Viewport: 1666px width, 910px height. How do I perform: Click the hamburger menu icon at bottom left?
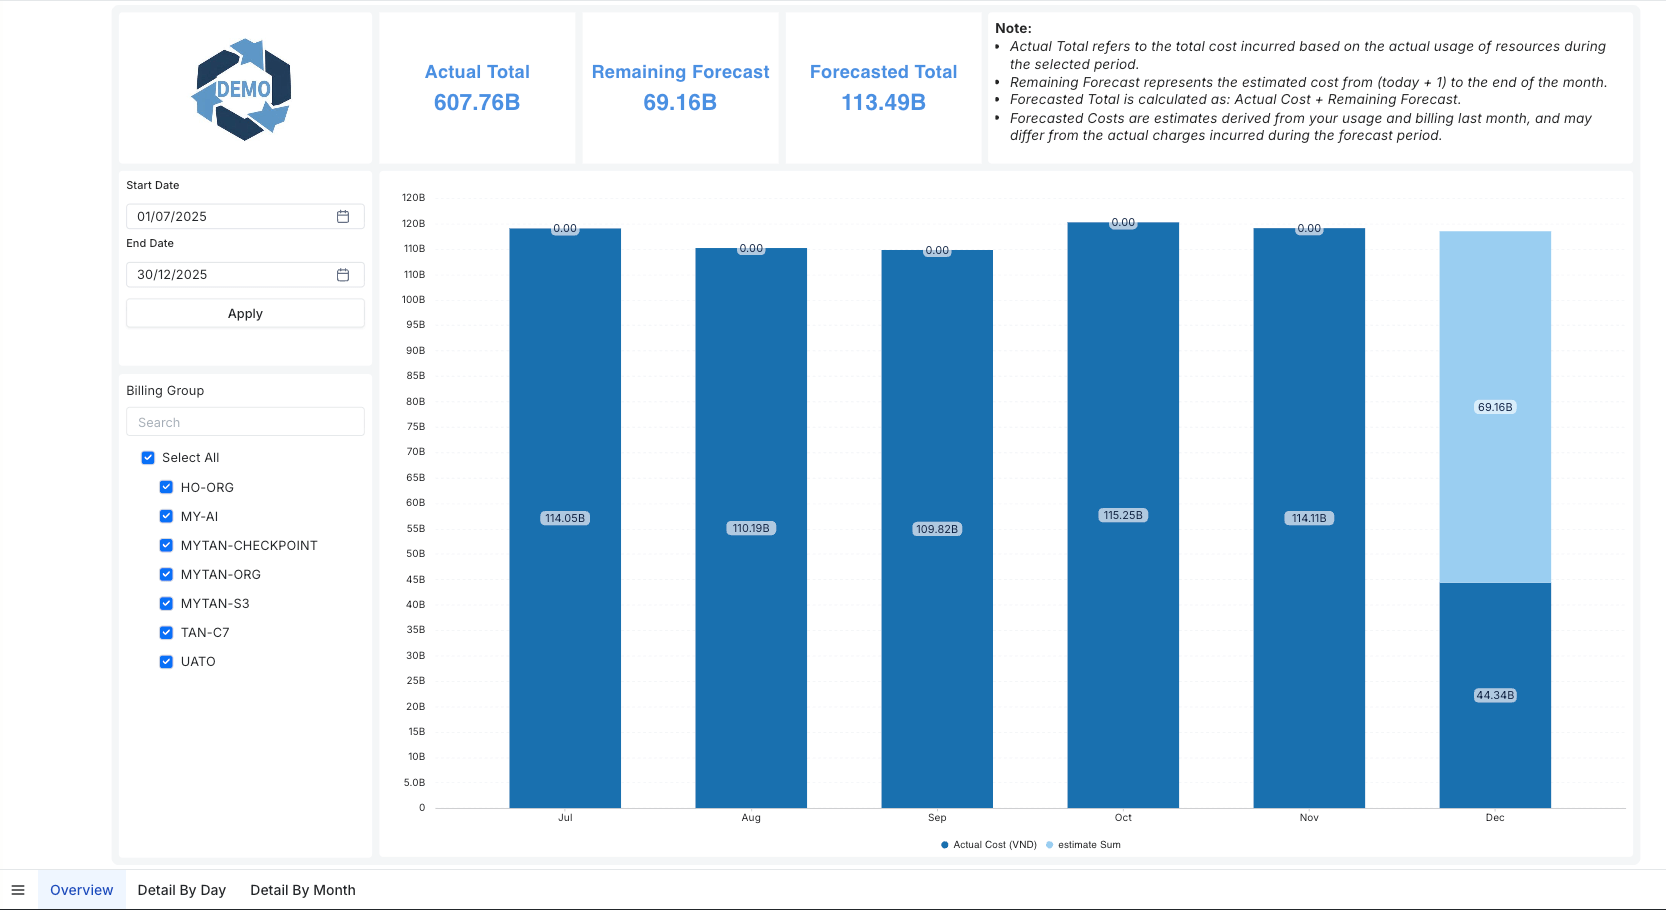click(18, 890)
